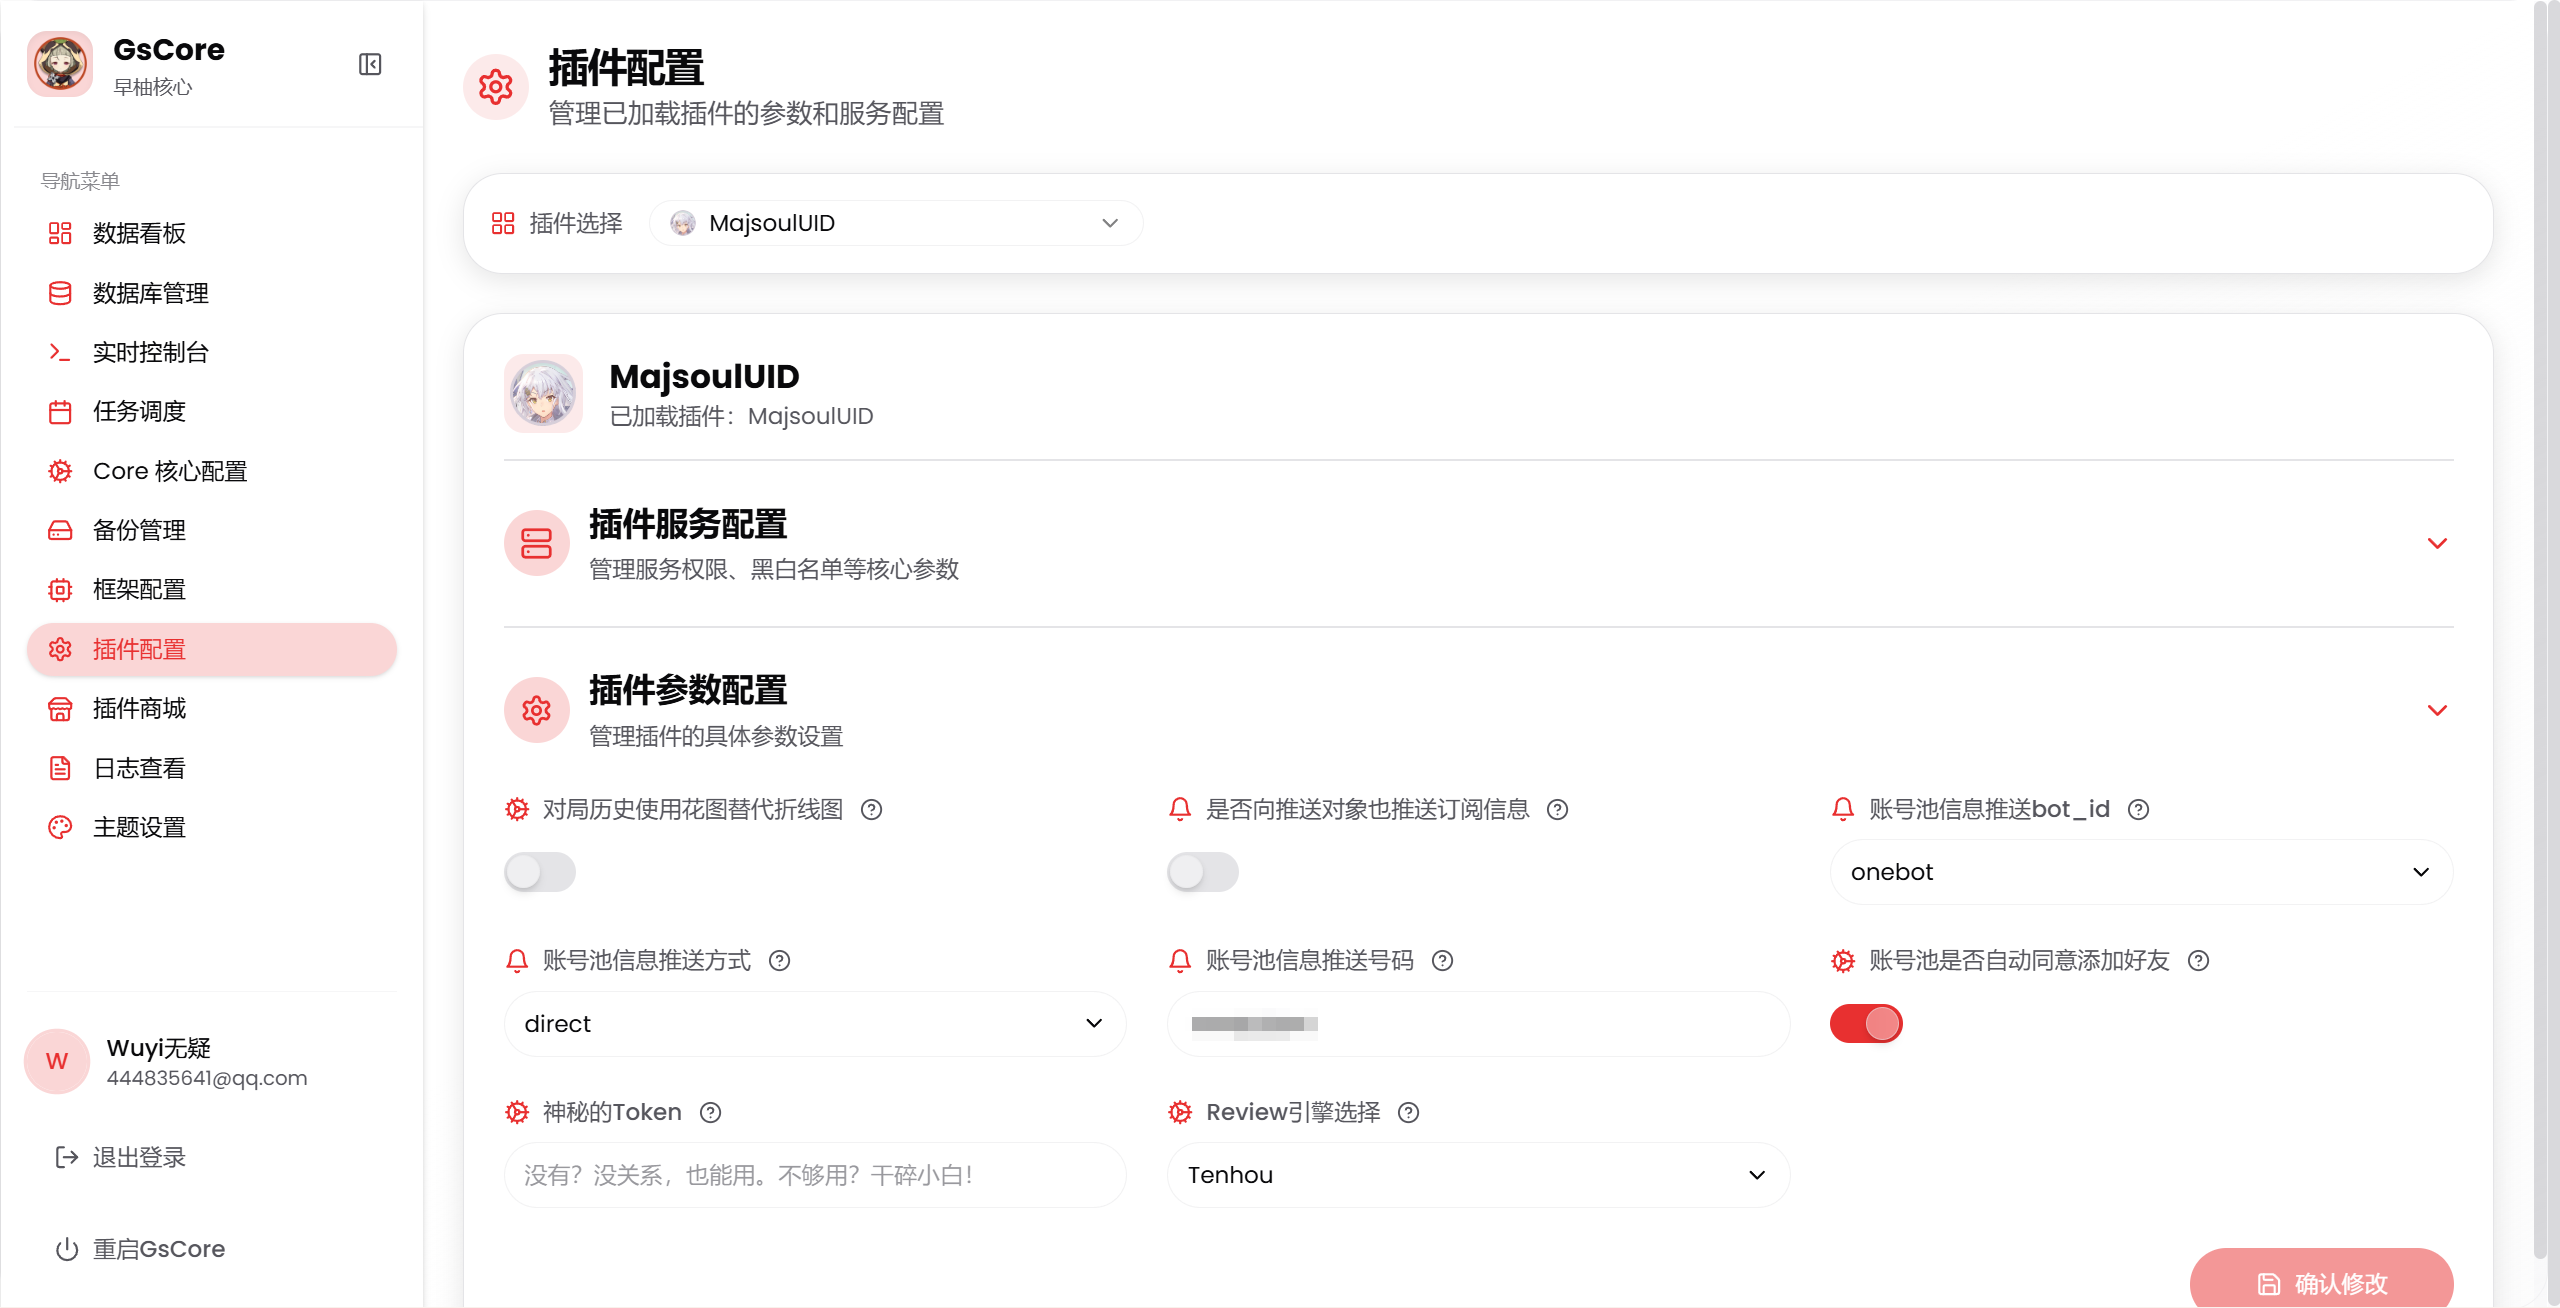Enable 是否向推送对象也推送订阅信息 switch
The height and width of the screenshot is (1308, 2560).
coord(1203,872)
